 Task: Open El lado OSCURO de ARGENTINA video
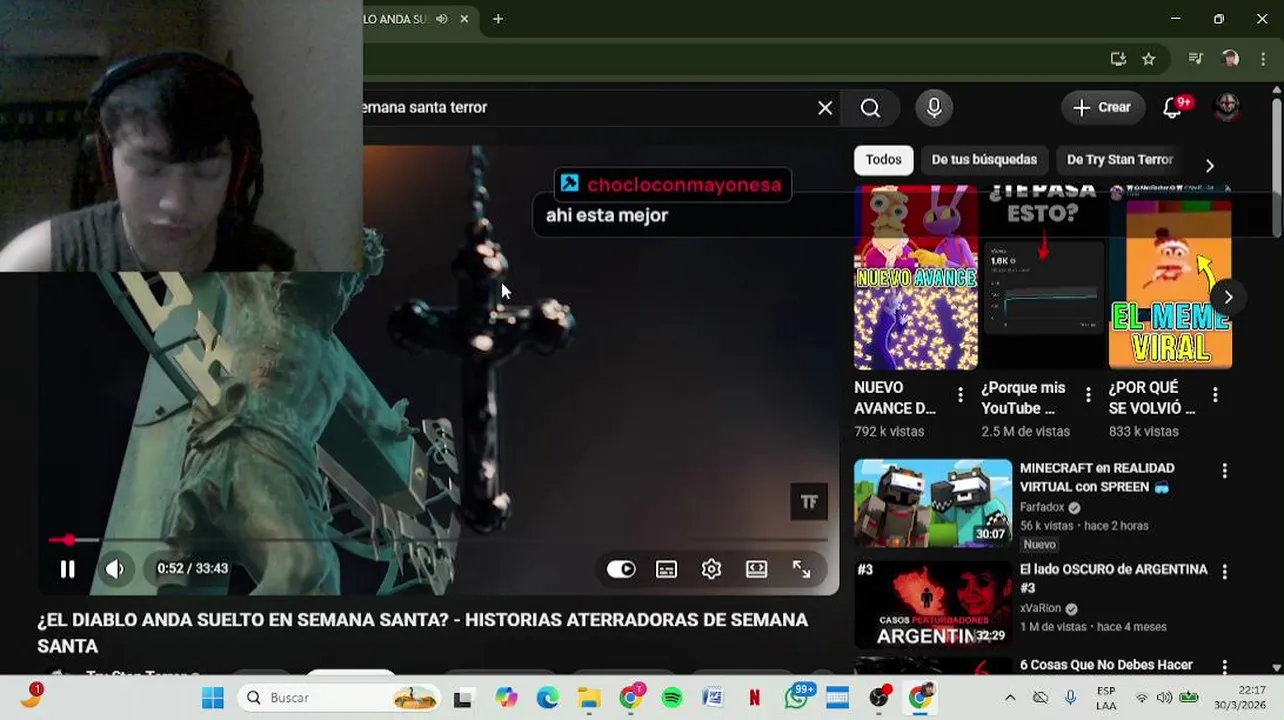1113,579
